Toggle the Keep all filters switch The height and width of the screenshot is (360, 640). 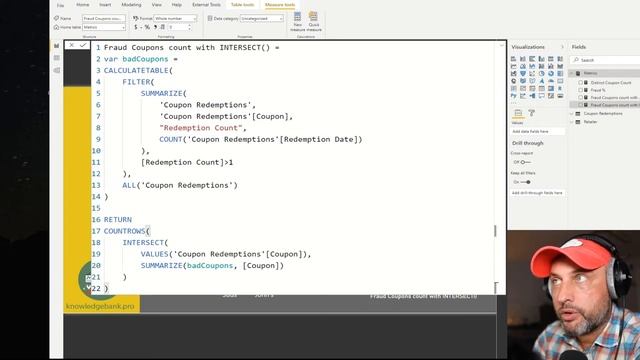click(525, 182)
